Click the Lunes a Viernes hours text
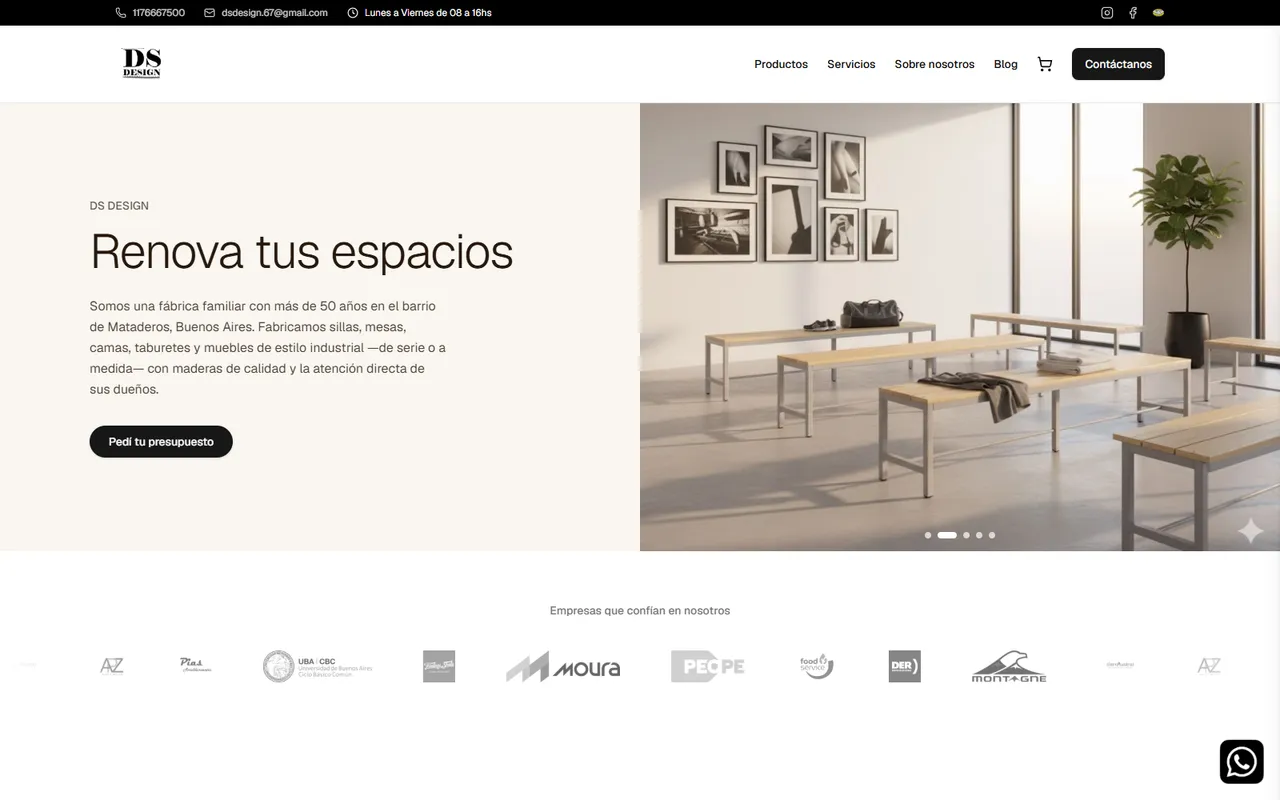1280x800 pixels. click(428, 13)
